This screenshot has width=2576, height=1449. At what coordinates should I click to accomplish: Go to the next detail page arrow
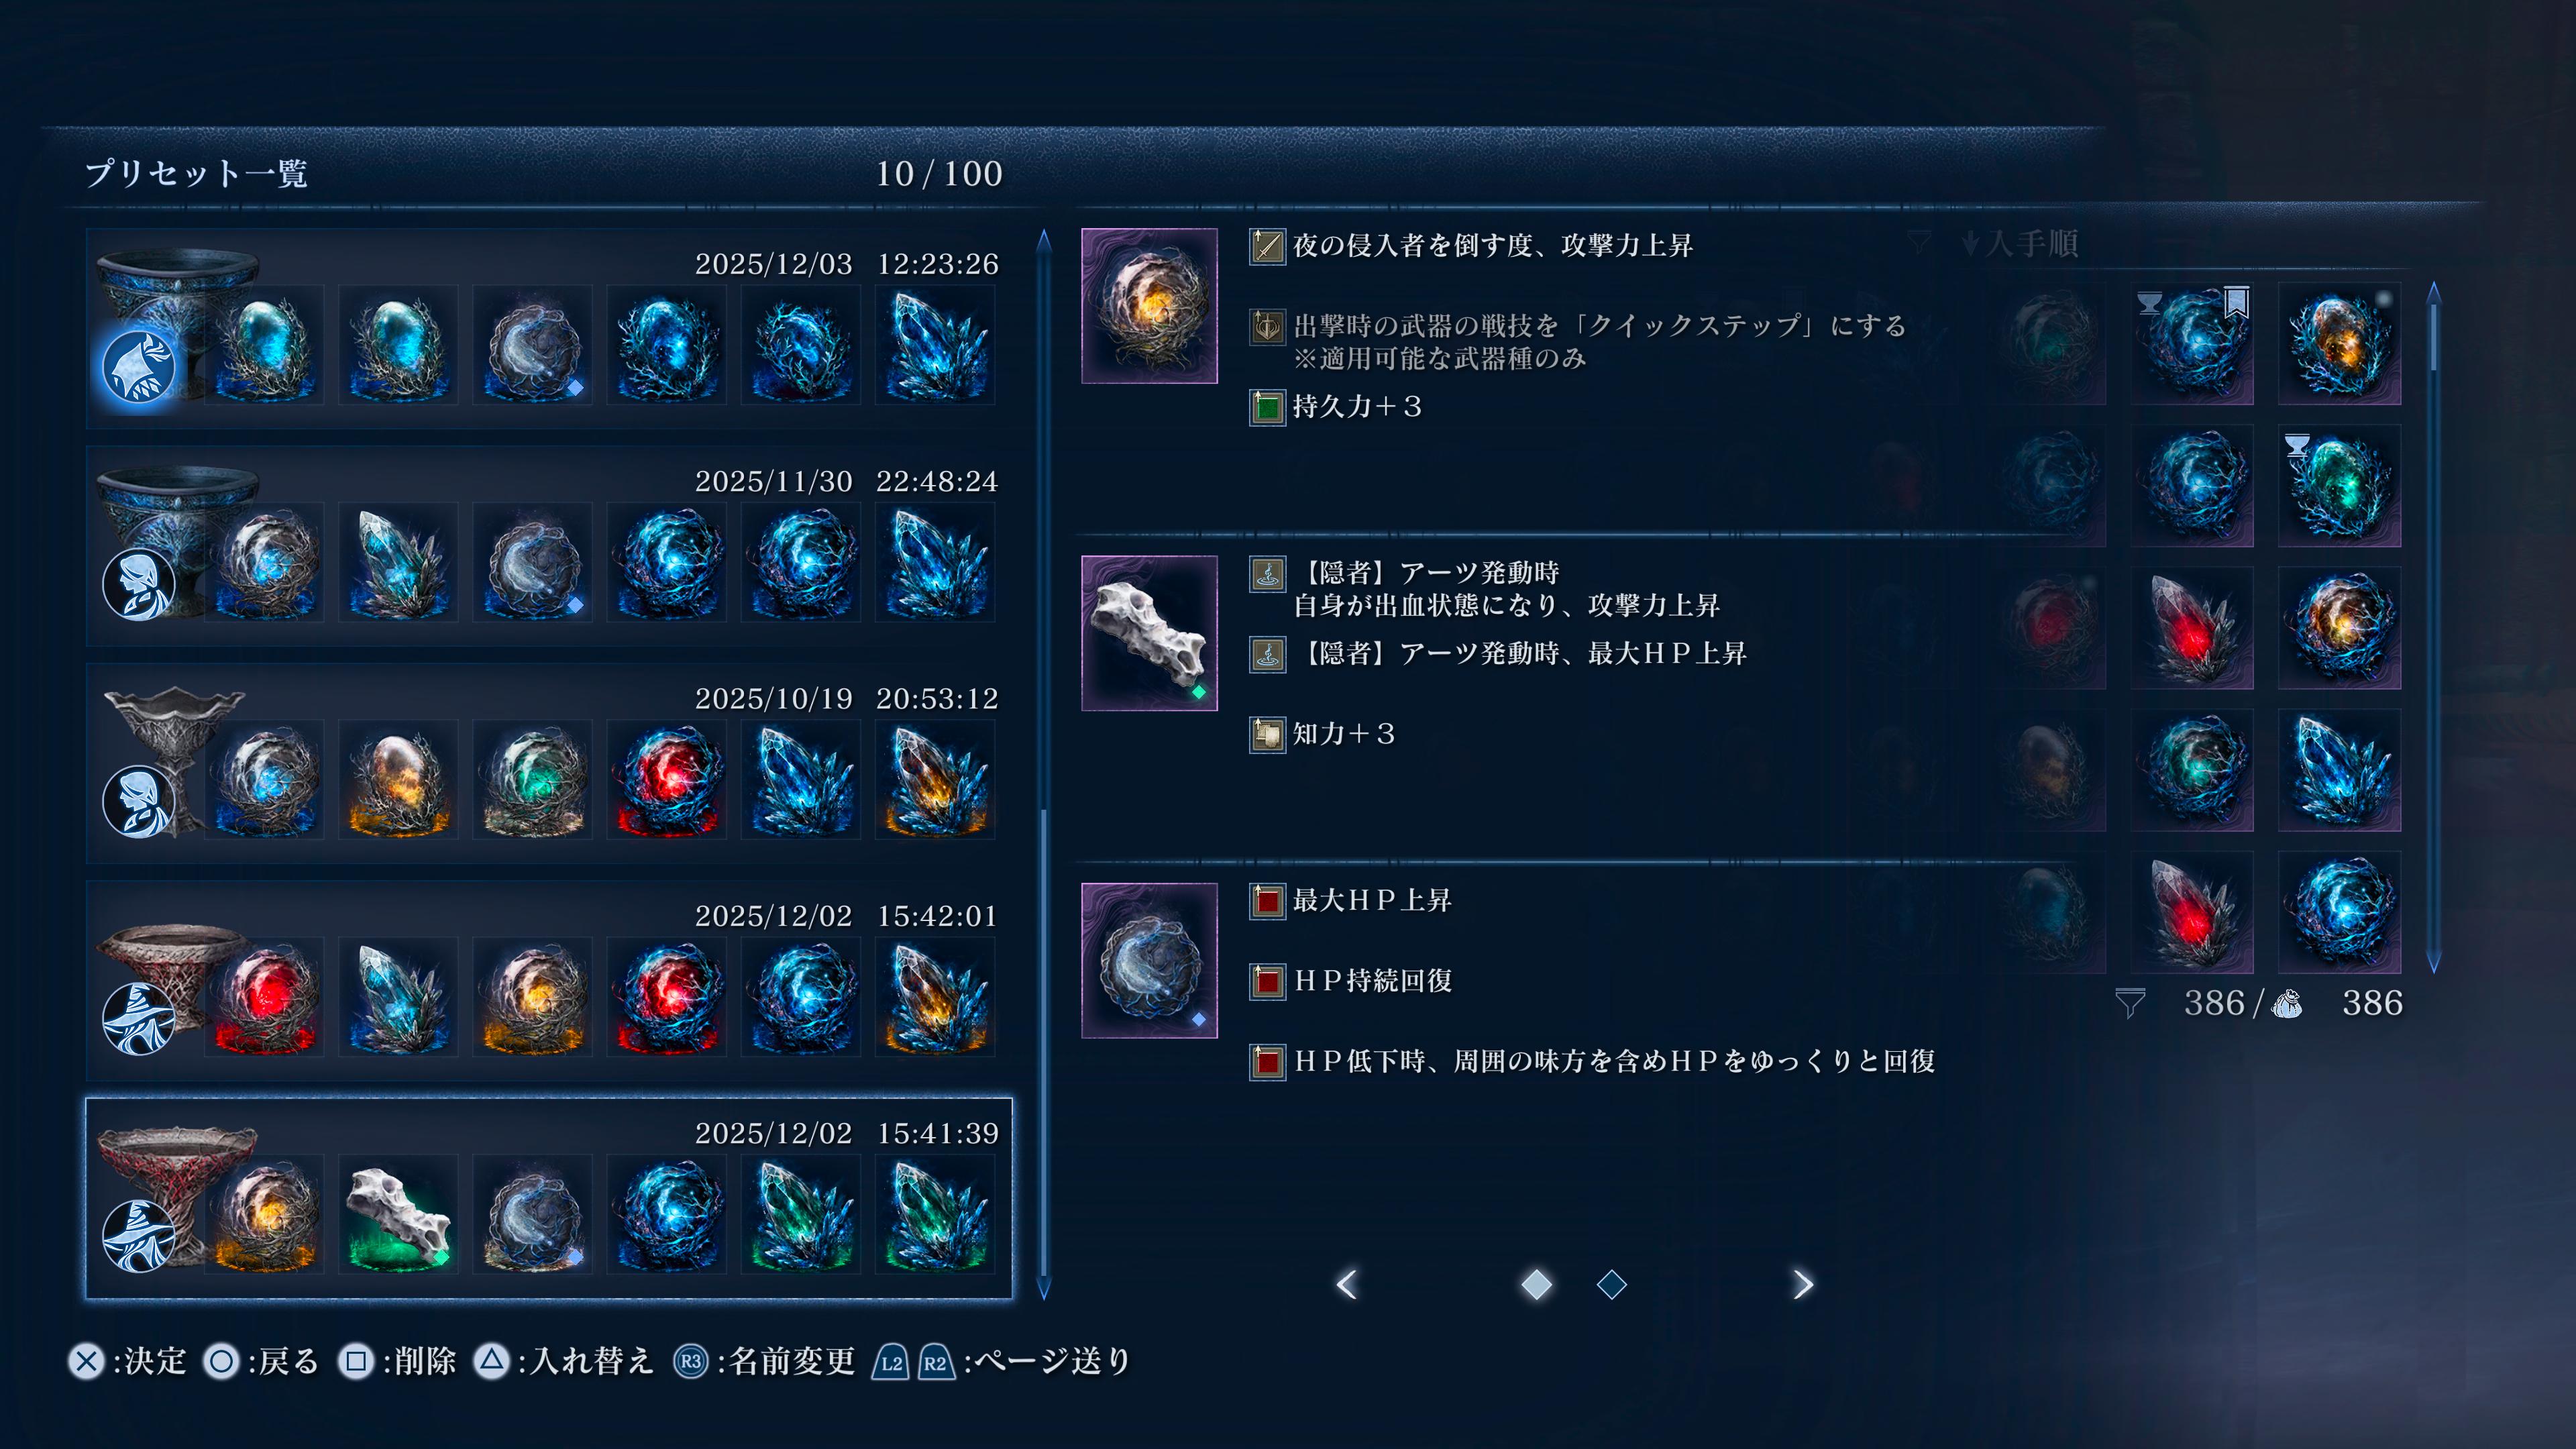1802,1284
